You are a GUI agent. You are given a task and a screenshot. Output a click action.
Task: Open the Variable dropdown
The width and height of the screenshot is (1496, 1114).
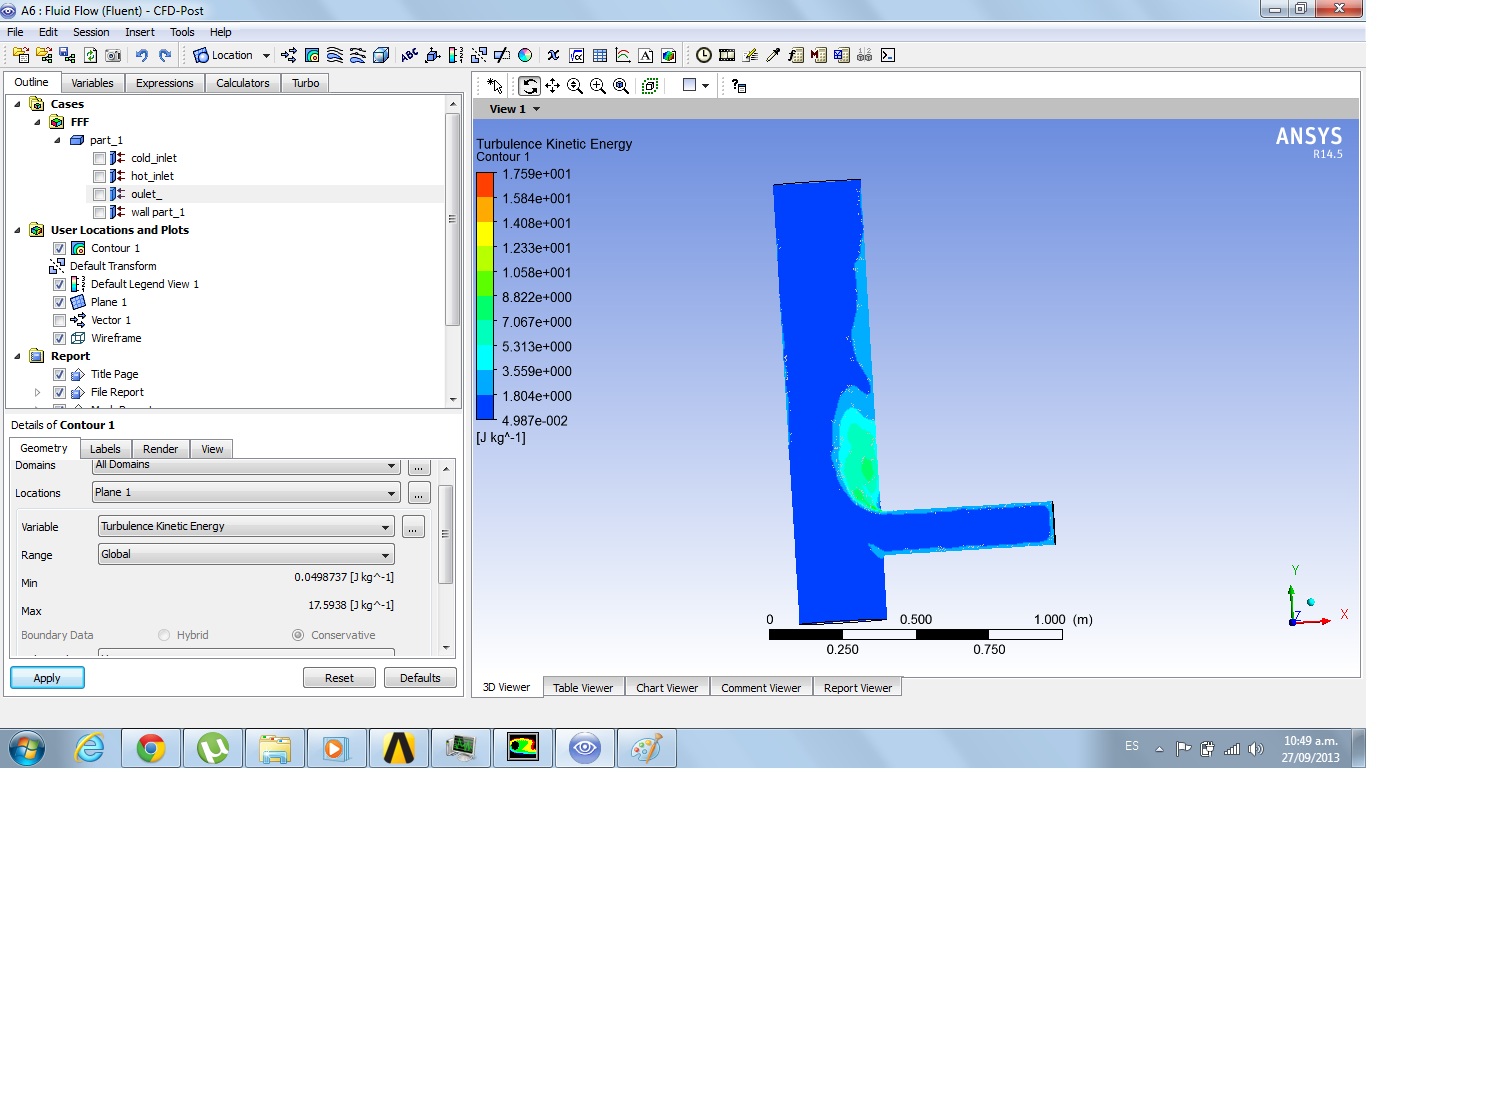click(x=246, y=526)
